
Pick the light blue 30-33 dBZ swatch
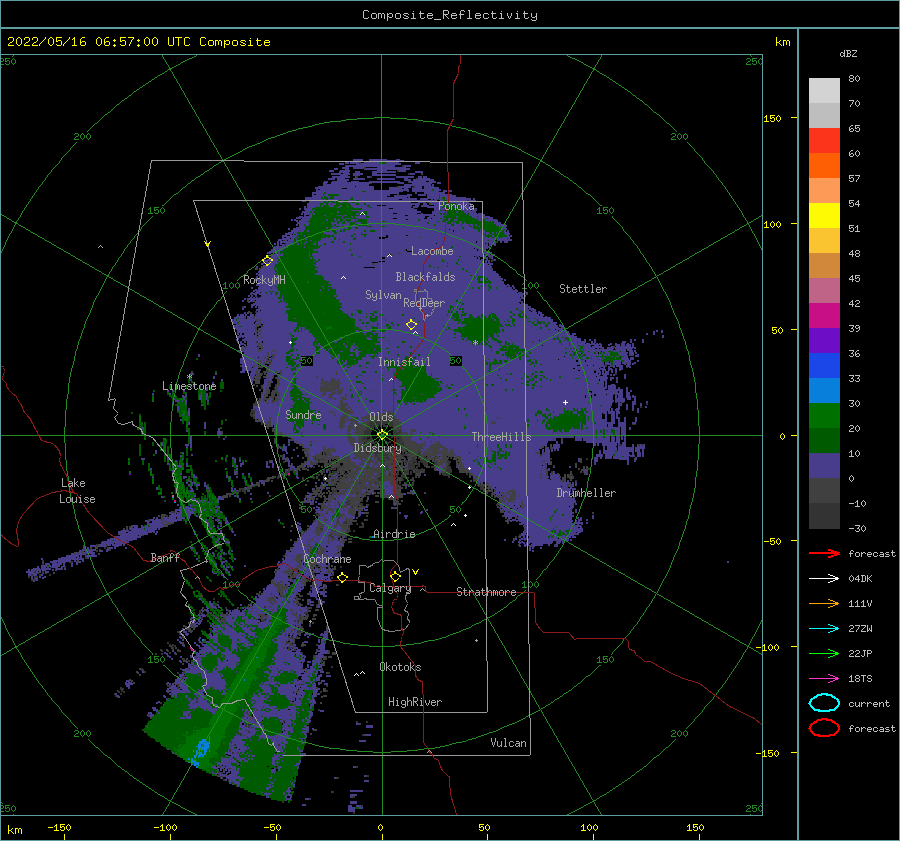[824, 390]
